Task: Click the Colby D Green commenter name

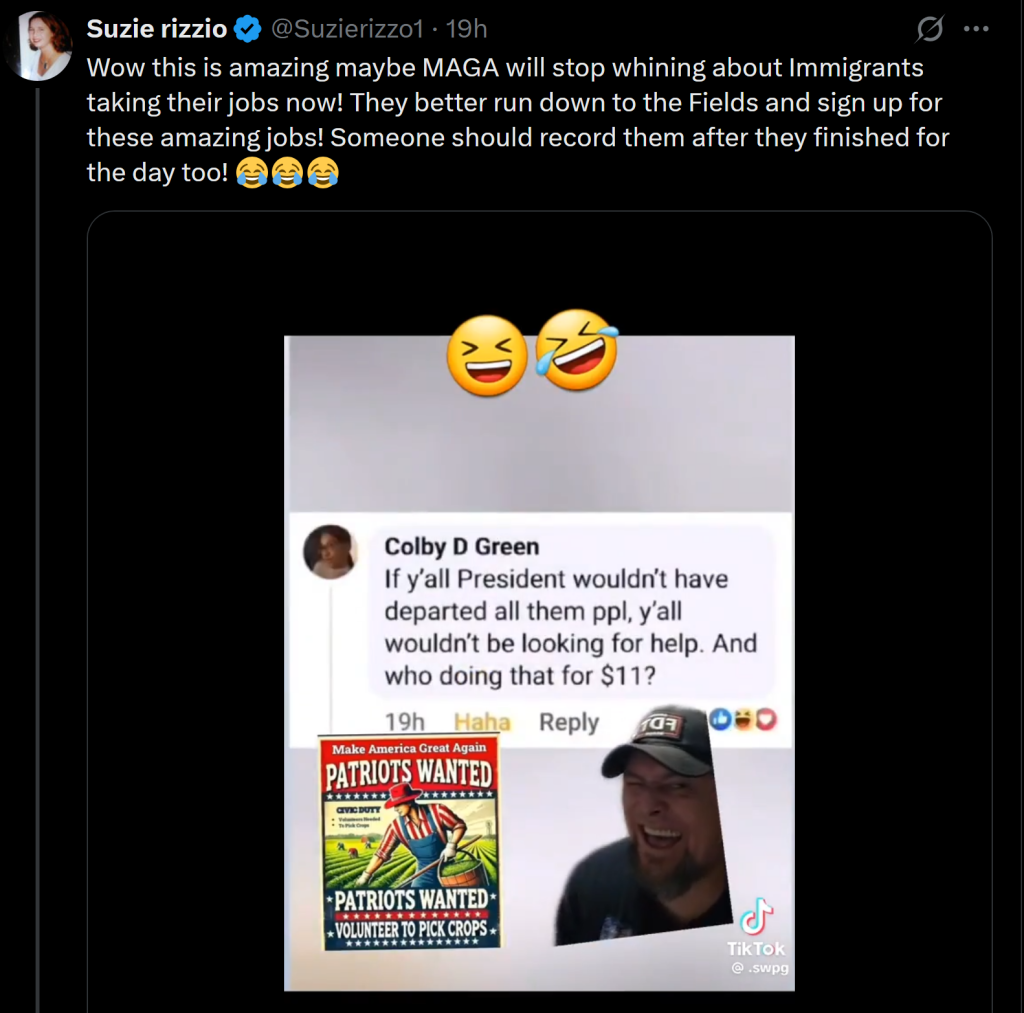Action: pyautogui.click(x=462, y=547)
